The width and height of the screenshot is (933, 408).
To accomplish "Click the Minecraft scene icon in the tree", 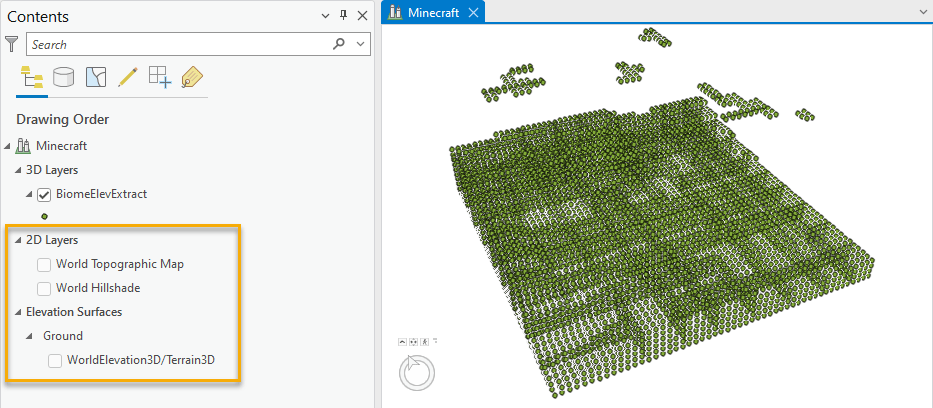I will [x=24, y=145].
